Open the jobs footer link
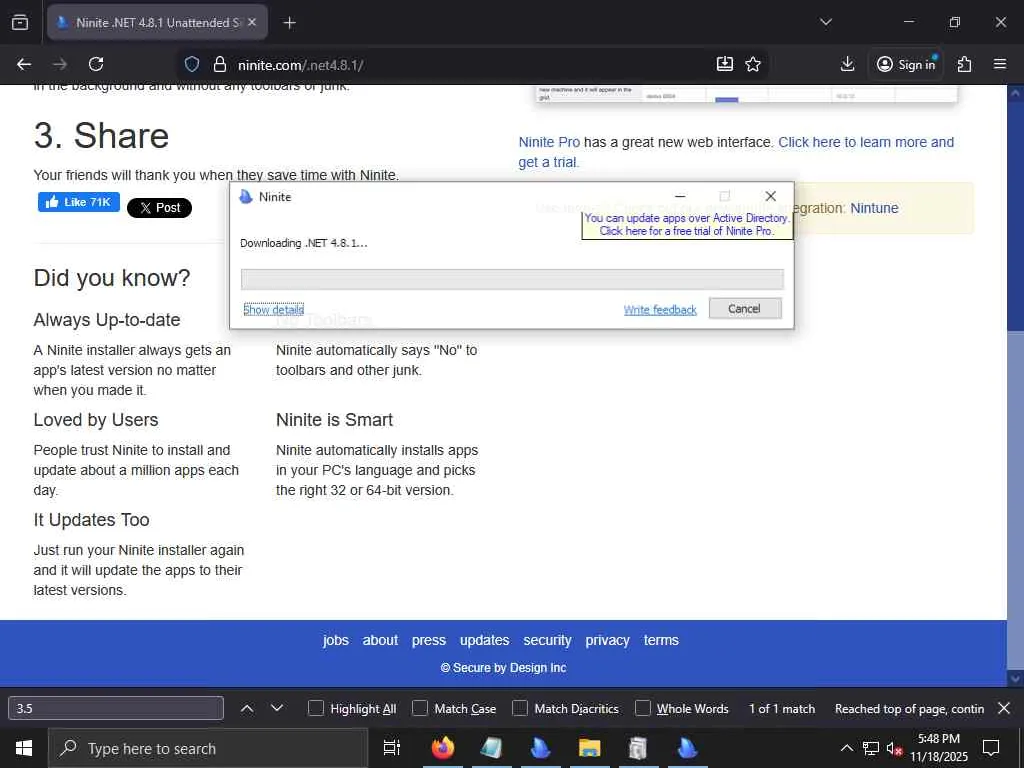The height and width of the screenshot is (768, 1024). pyautogui.click(x=336, y=641)
